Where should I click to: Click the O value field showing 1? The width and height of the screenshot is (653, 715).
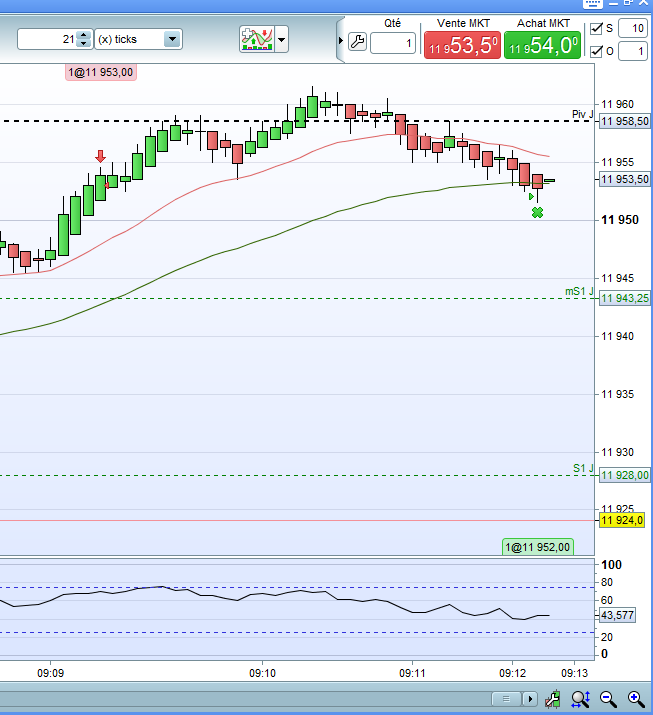point(633,51)
